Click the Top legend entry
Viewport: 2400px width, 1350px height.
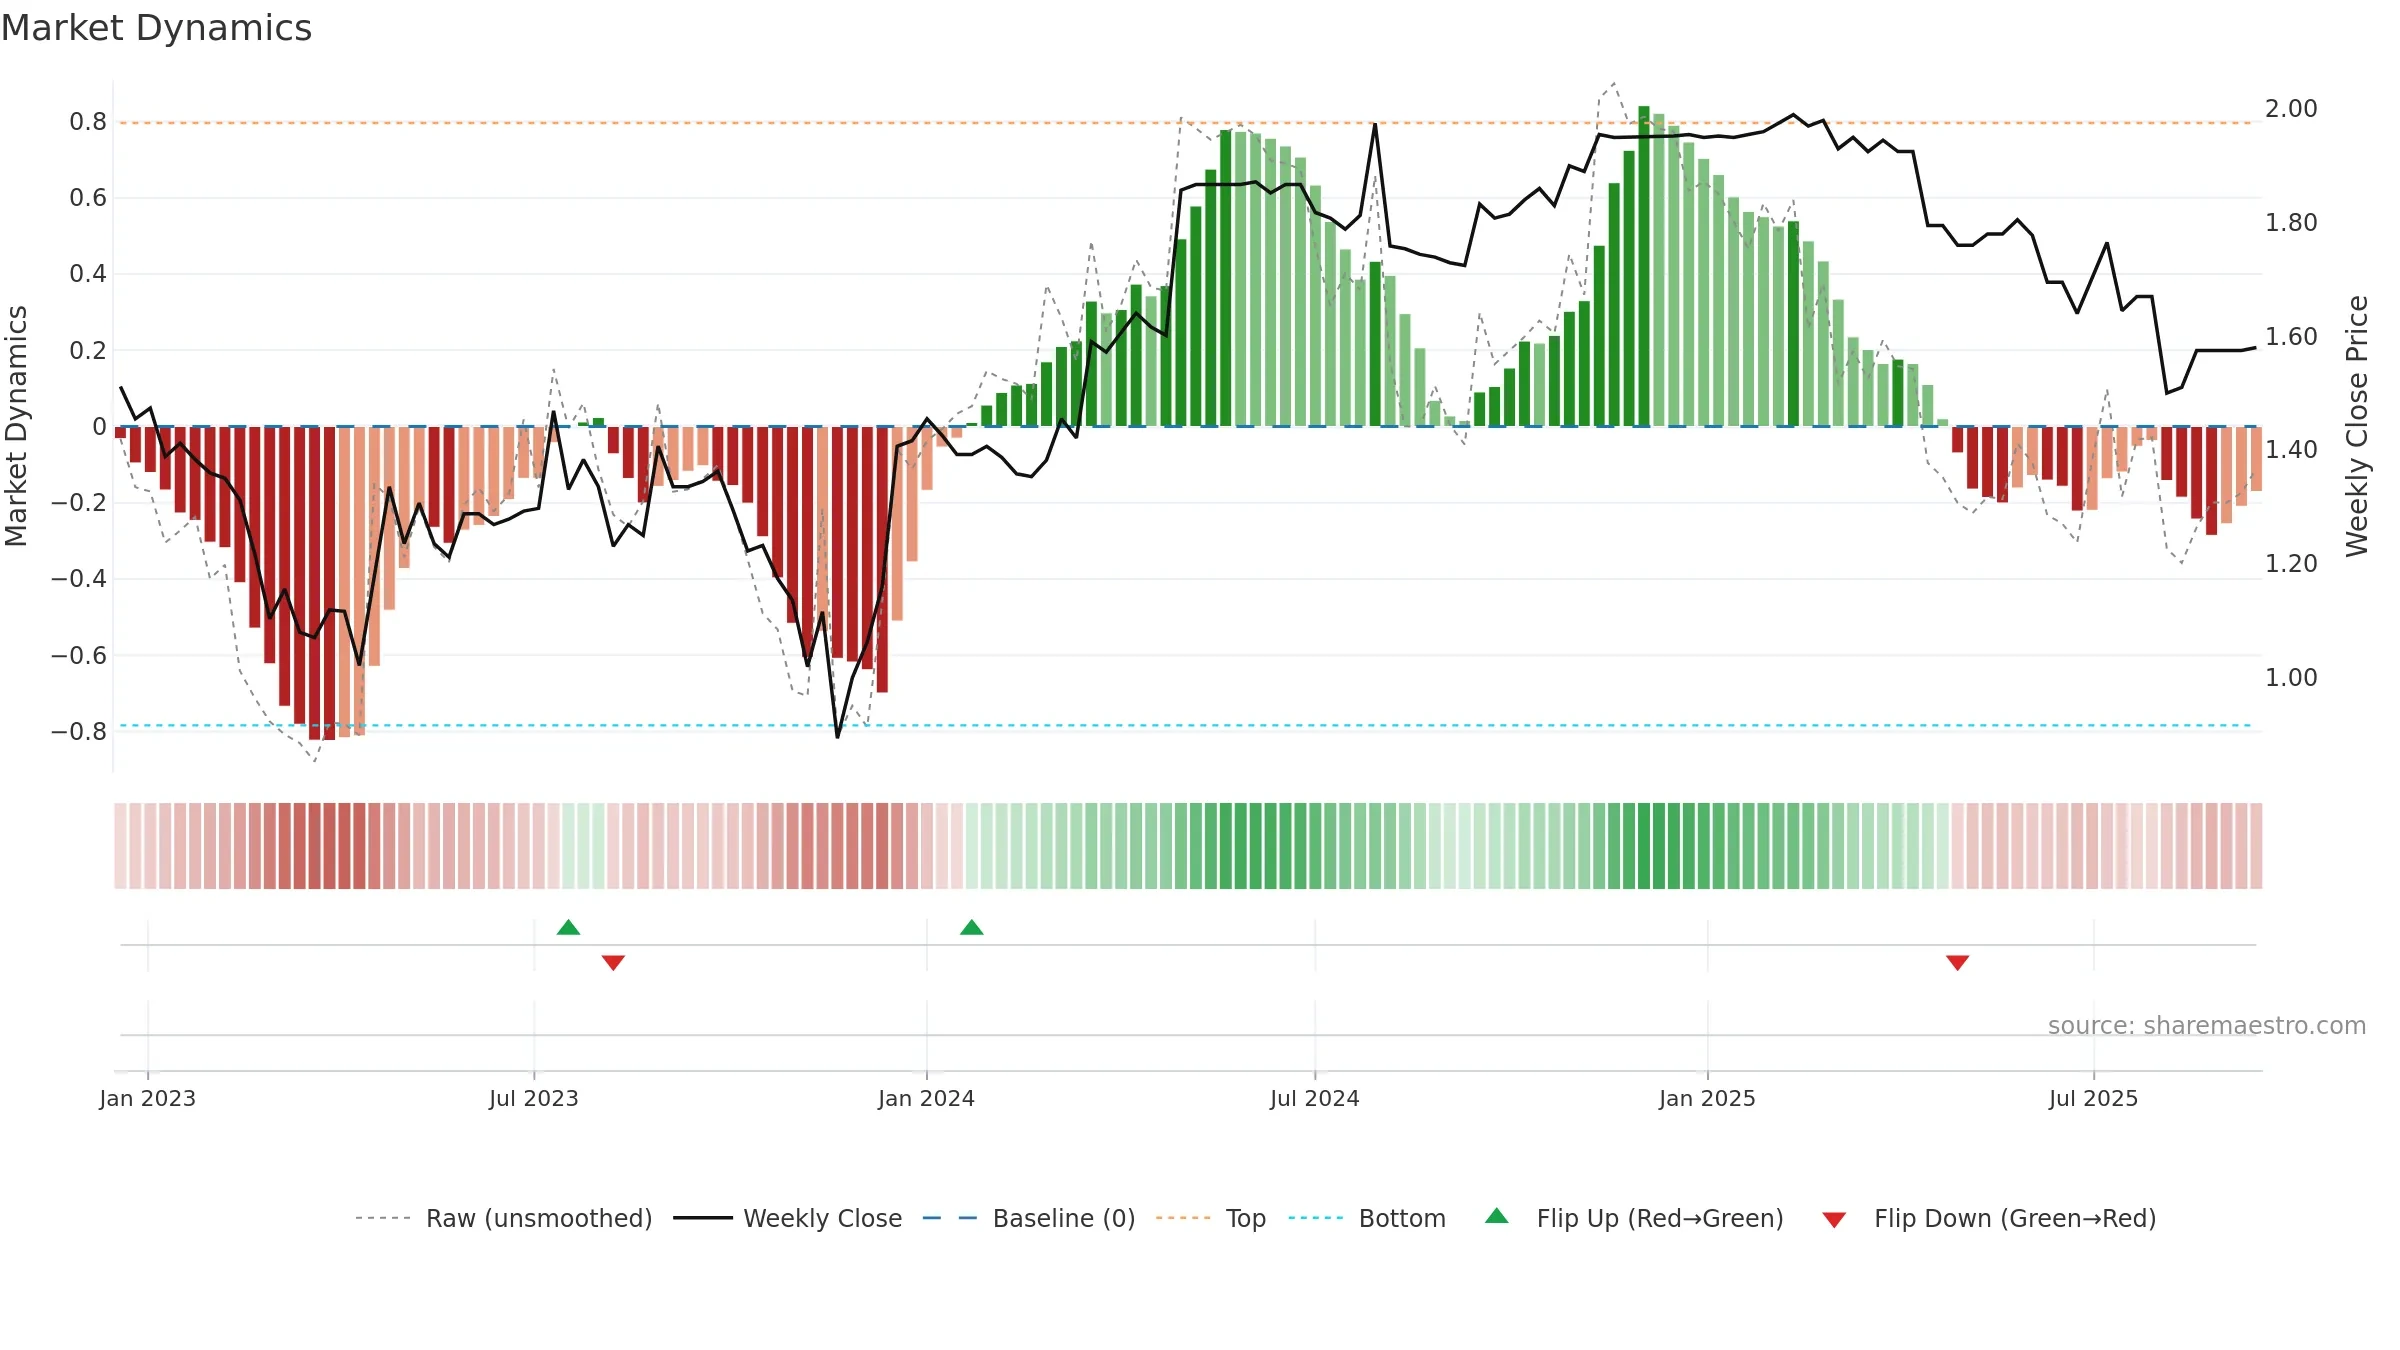click(1211, 1218)
